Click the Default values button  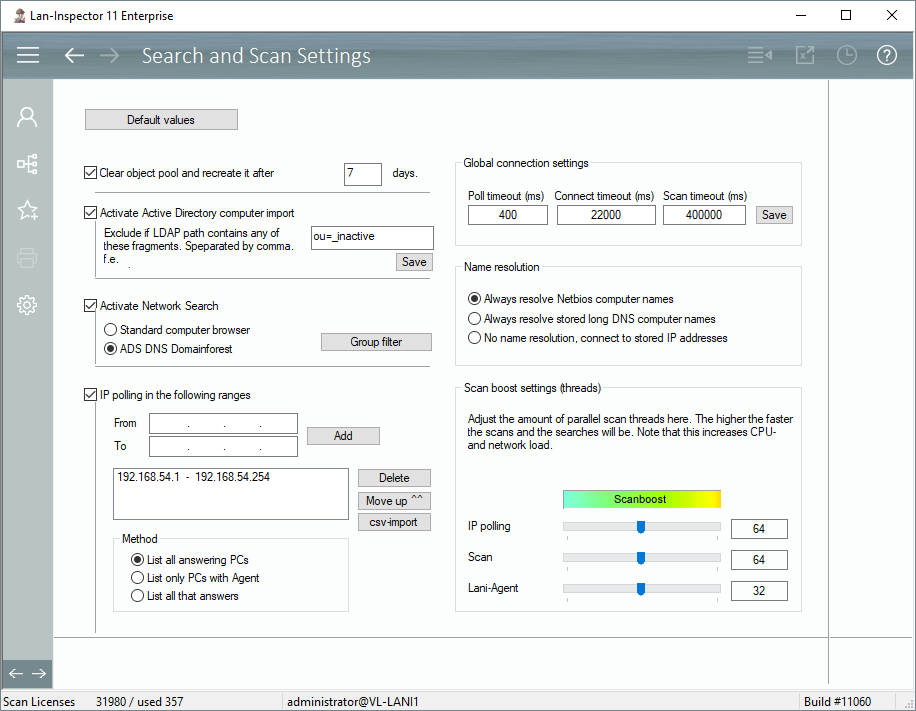tap(161, 120)
